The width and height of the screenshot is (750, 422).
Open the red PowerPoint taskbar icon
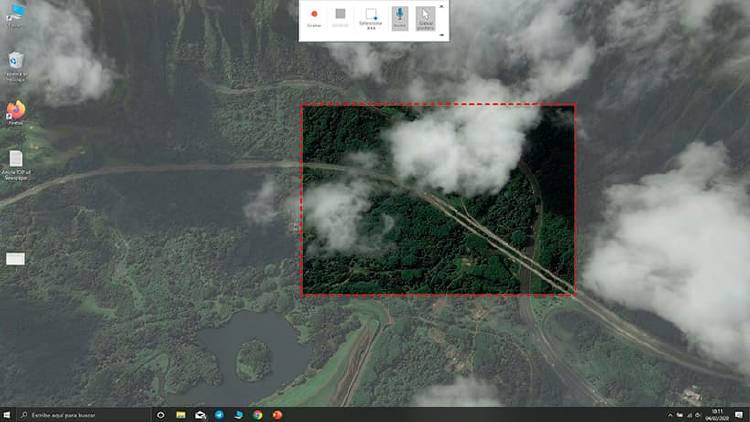tap(277, 414)
